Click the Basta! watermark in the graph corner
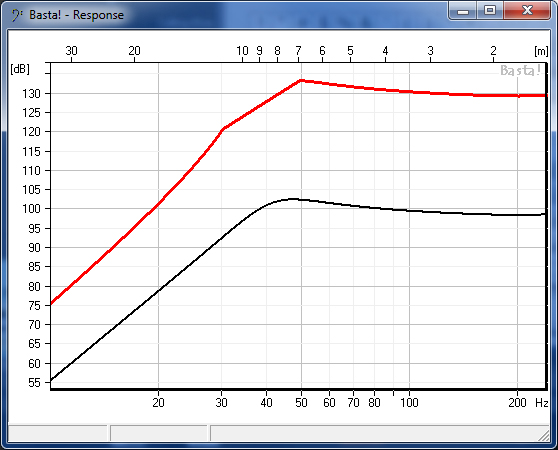This screenshot has height=450, width=558. pos(520,70)
